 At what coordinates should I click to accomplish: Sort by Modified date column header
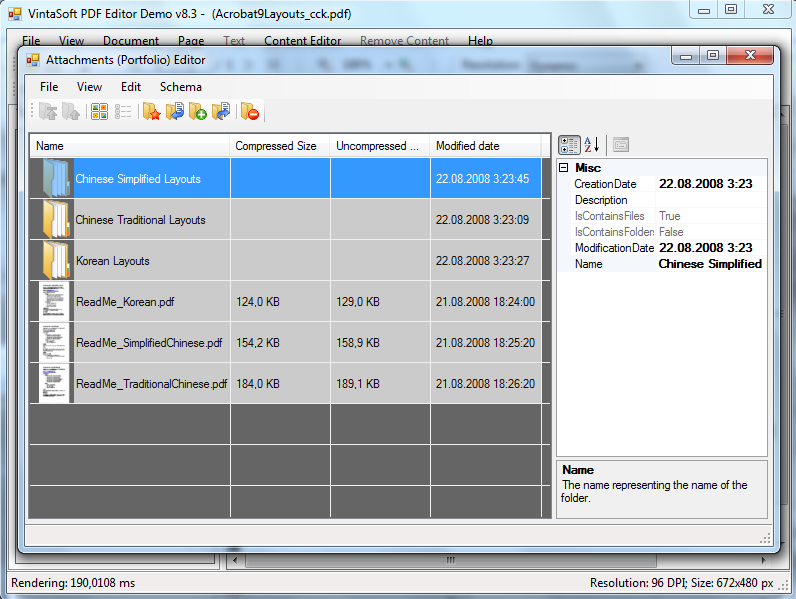coord(485,146)
